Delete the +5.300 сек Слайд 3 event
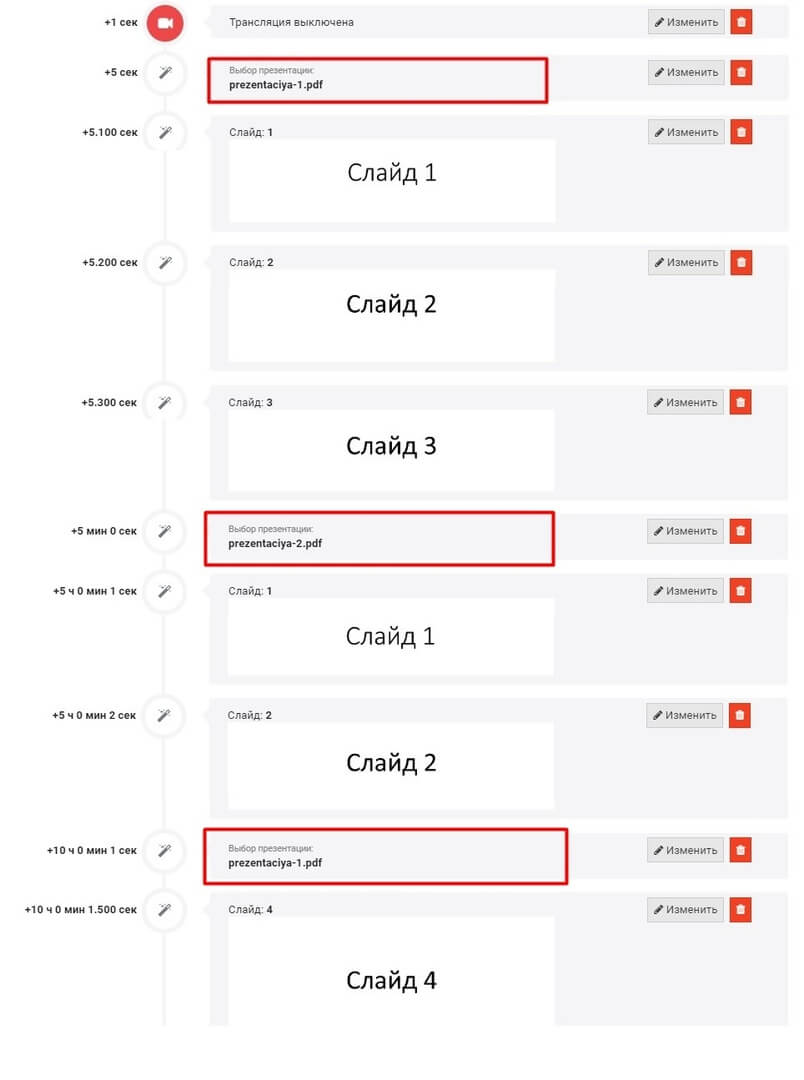 pos(740,403)
